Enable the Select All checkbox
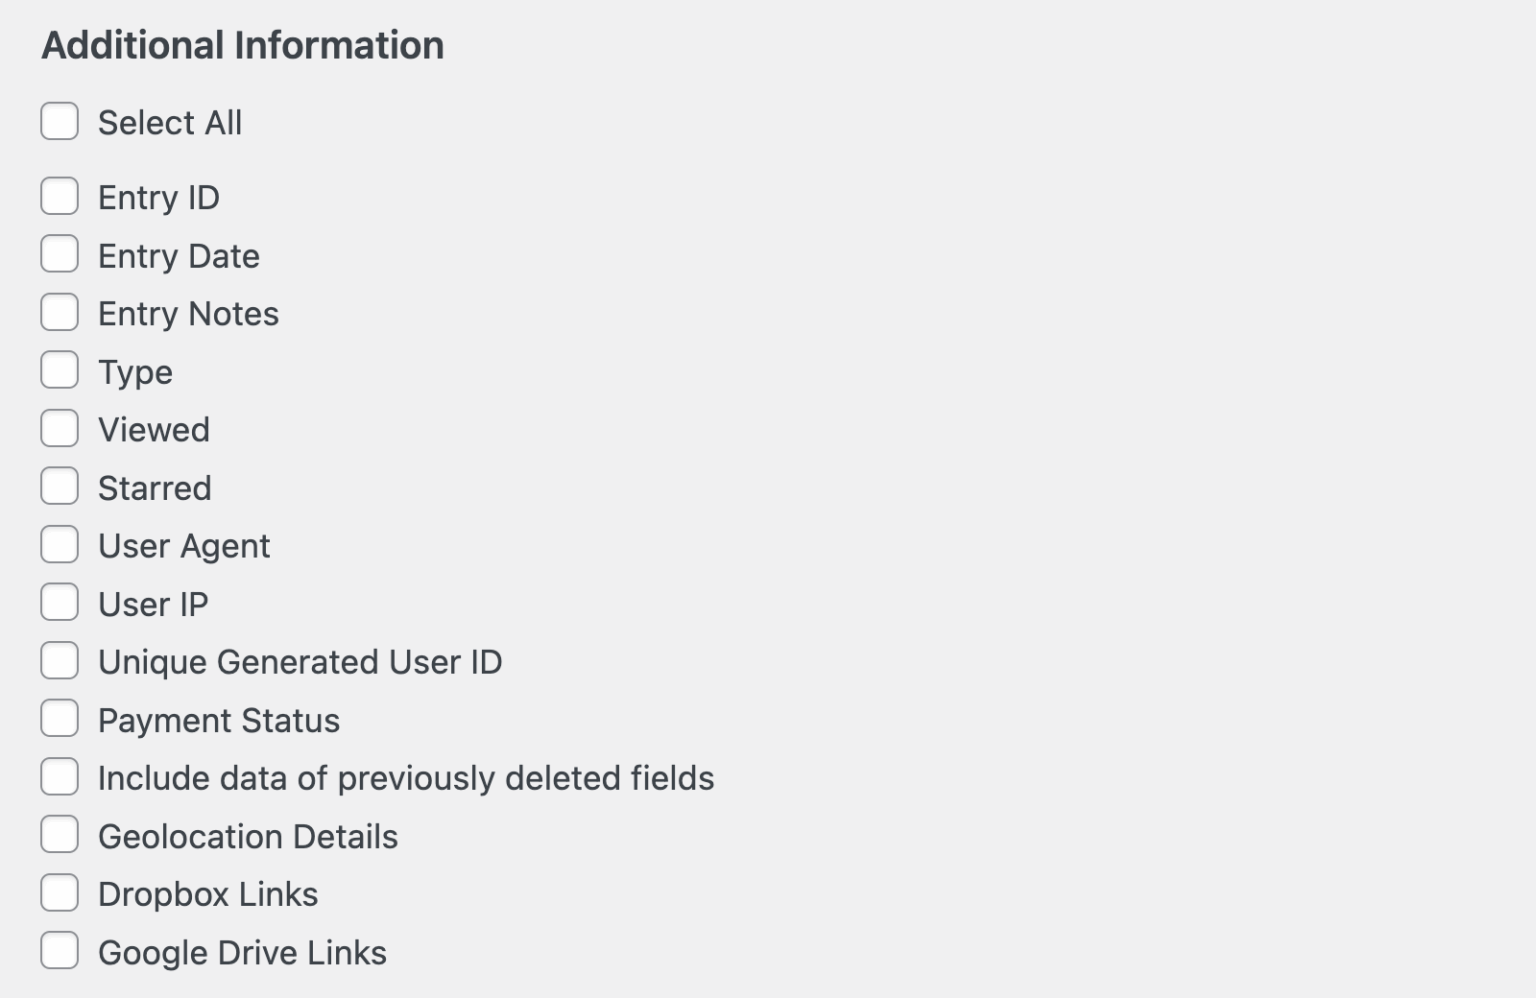This screenshot has height=998, width=1536. coord(59,121)
